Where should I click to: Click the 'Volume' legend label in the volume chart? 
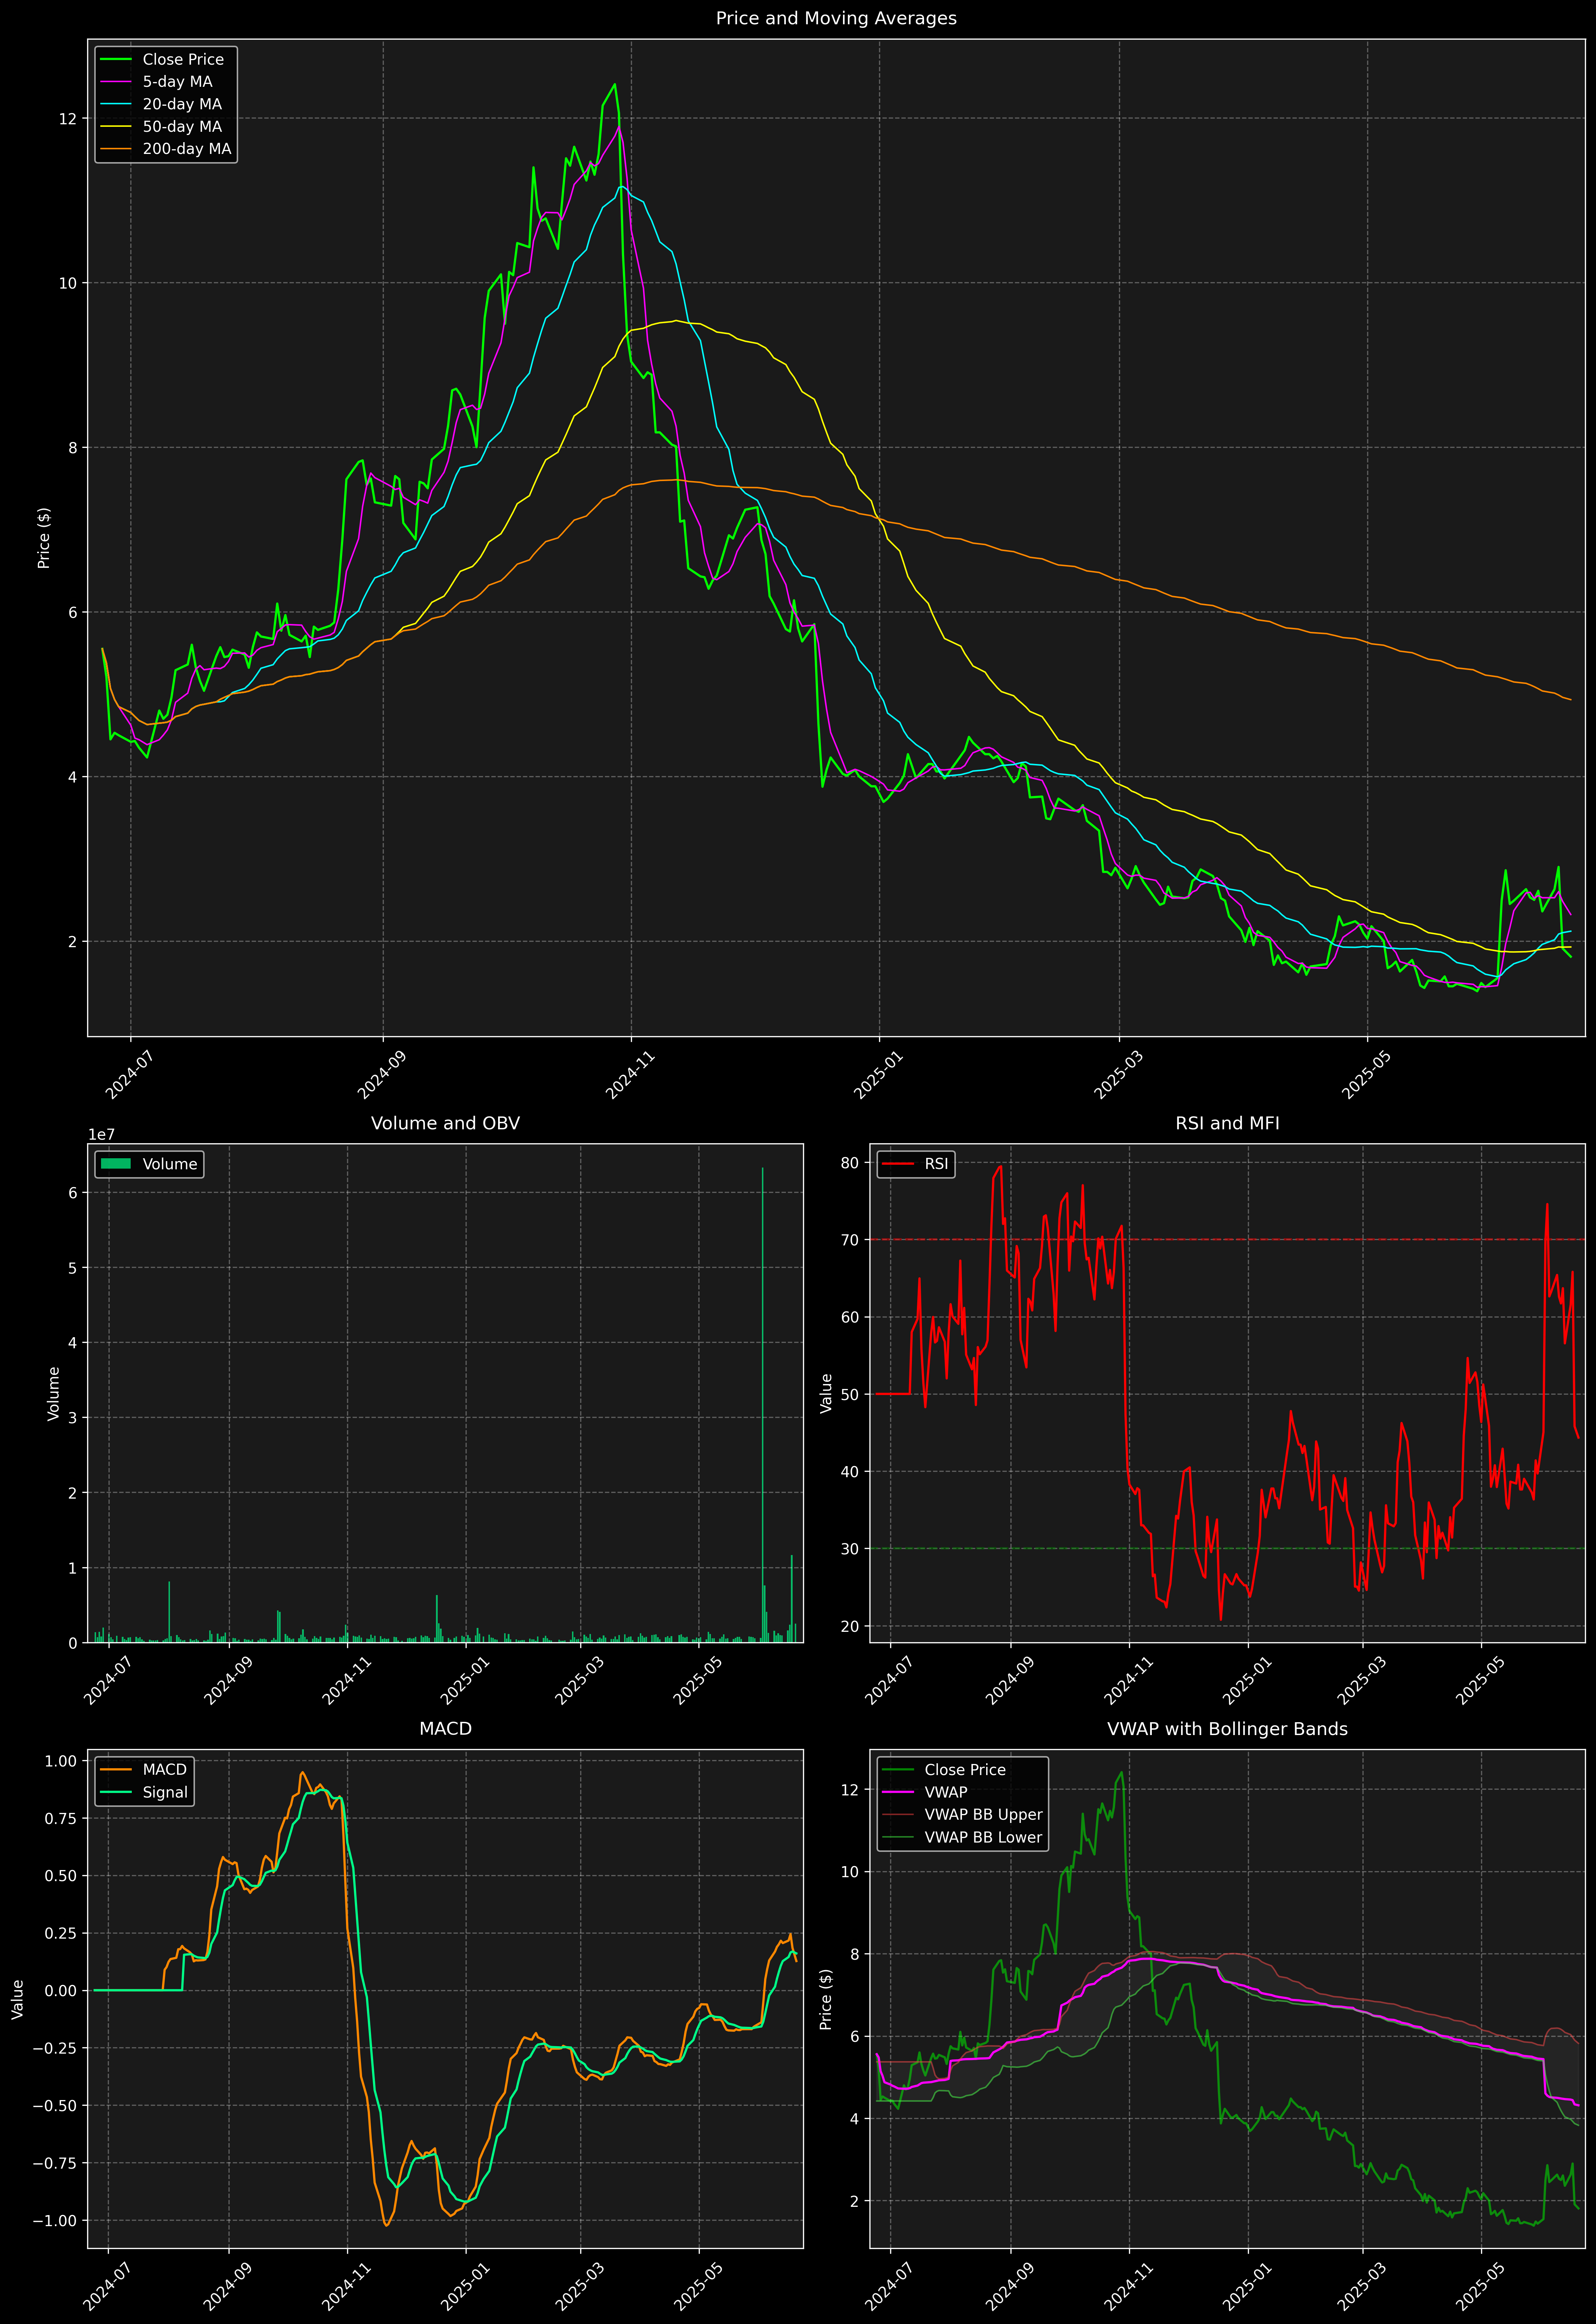coord(170,1164)
